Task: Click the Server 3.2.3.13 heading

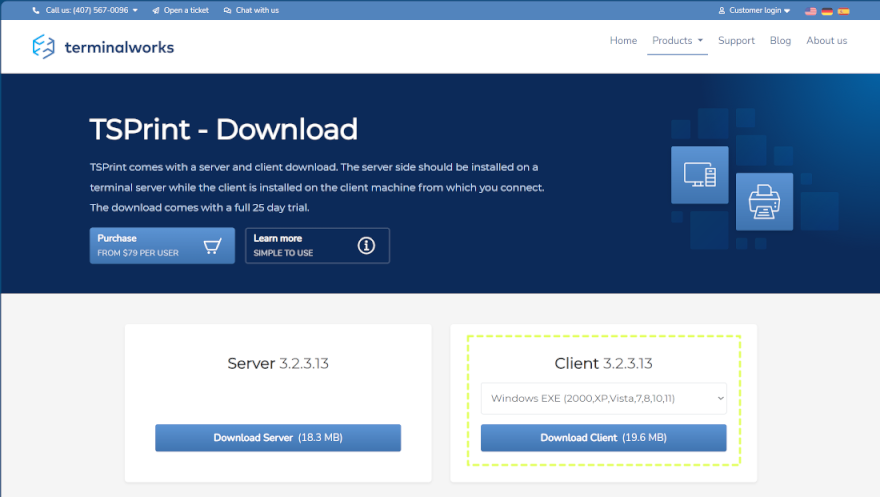Action: (x=278, y=363)
